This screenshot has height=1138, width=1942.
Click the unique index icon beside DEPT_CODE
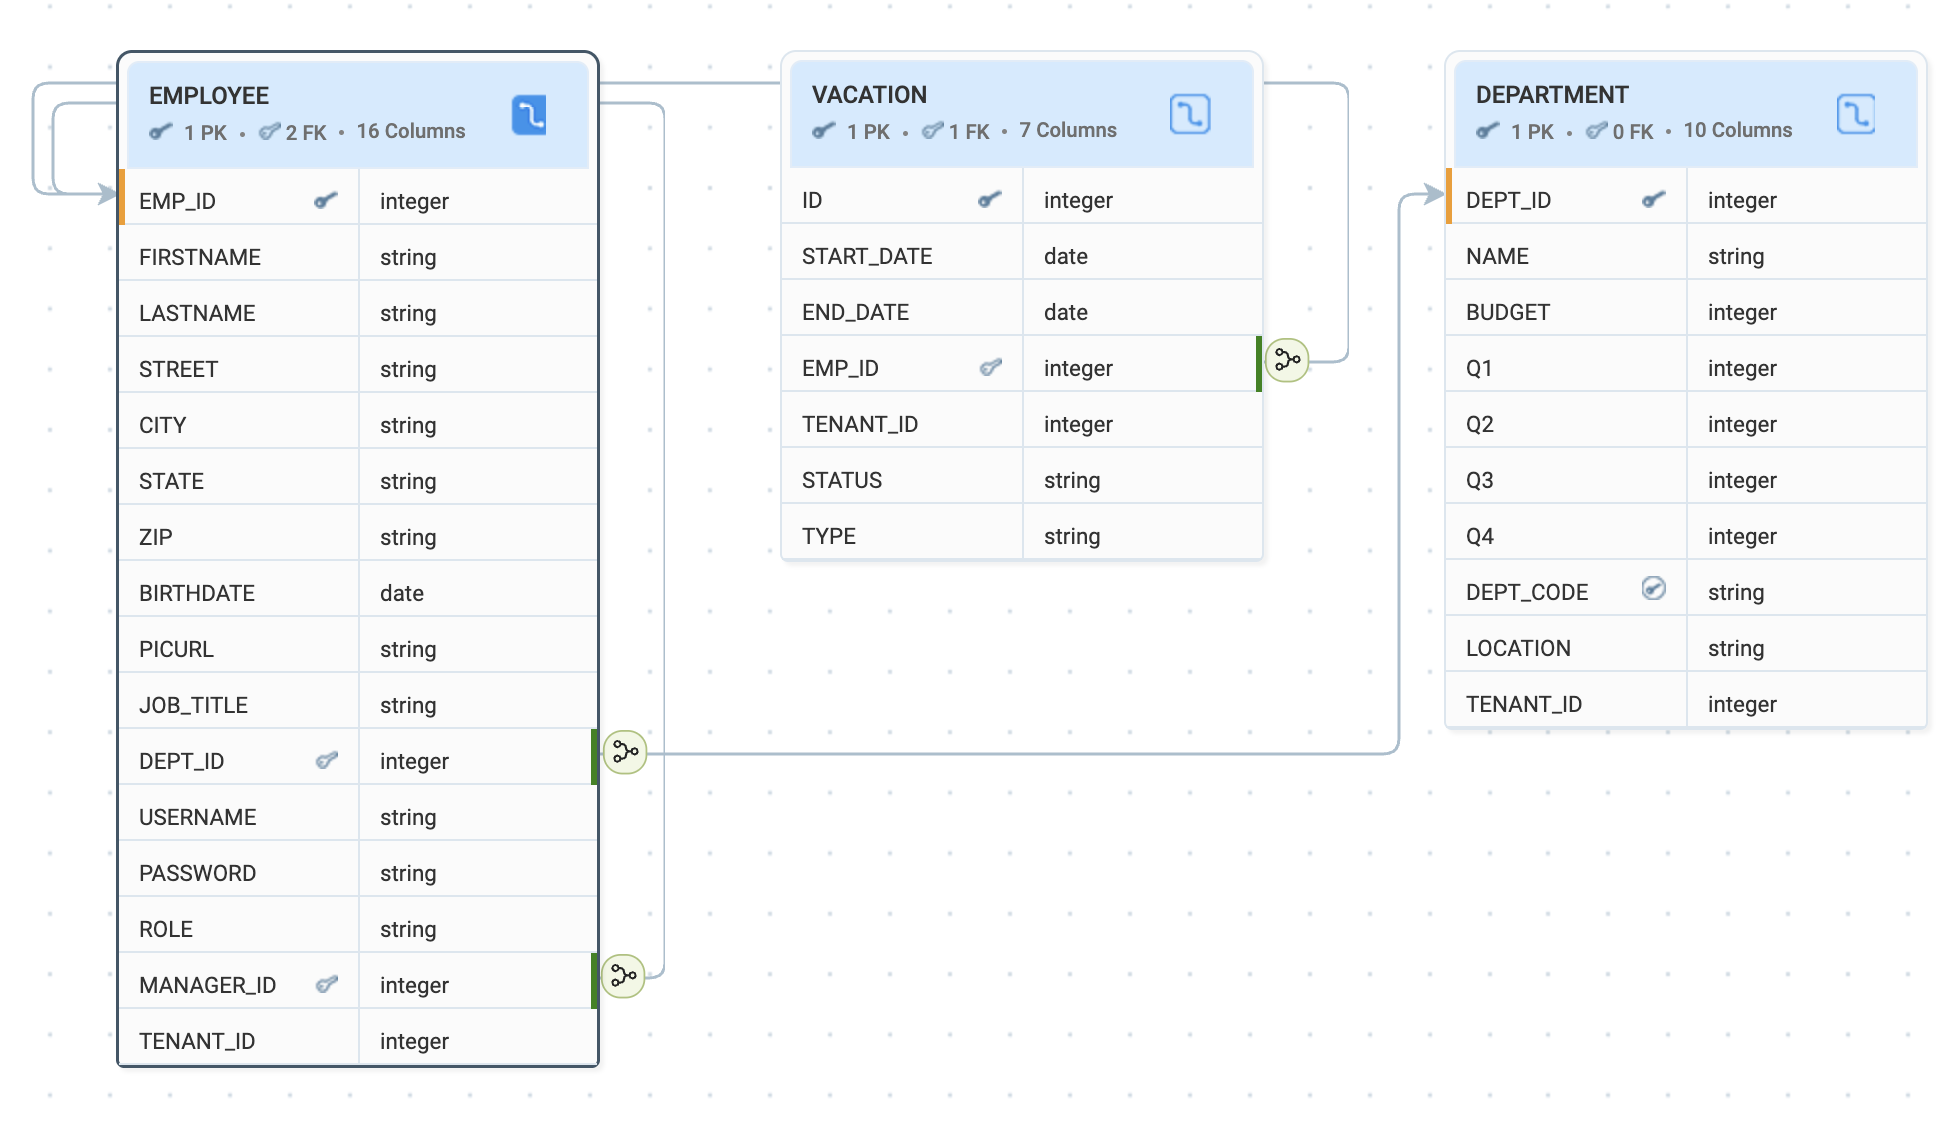coord(1652,589)
